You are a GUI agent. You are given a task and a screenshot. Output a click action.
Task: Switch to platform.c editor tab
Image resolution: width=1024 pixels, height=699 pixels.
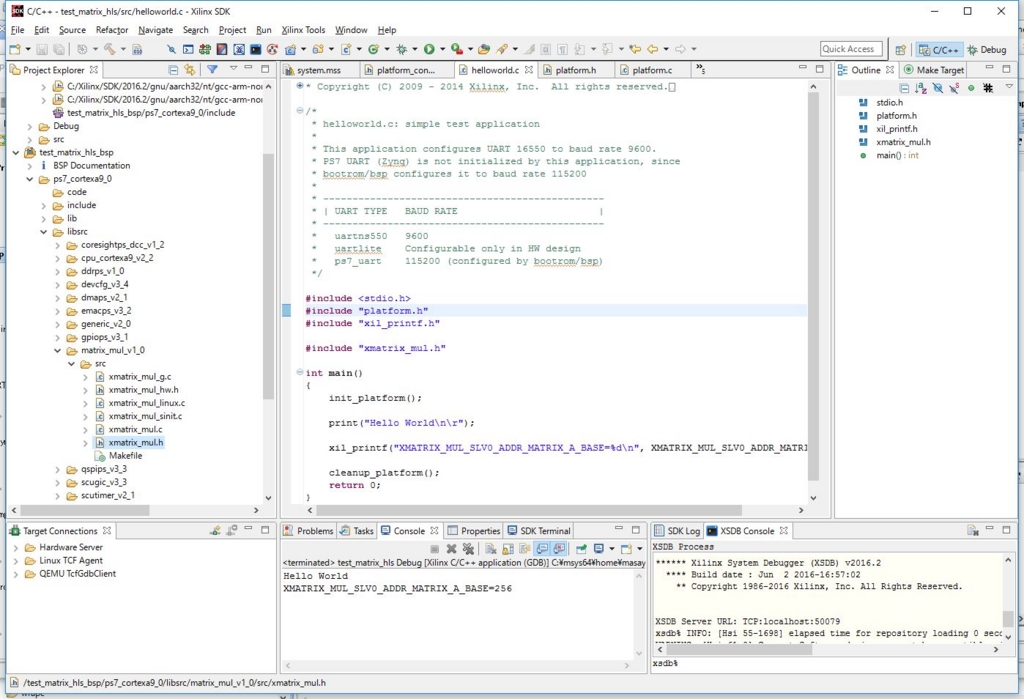[652, 70]
